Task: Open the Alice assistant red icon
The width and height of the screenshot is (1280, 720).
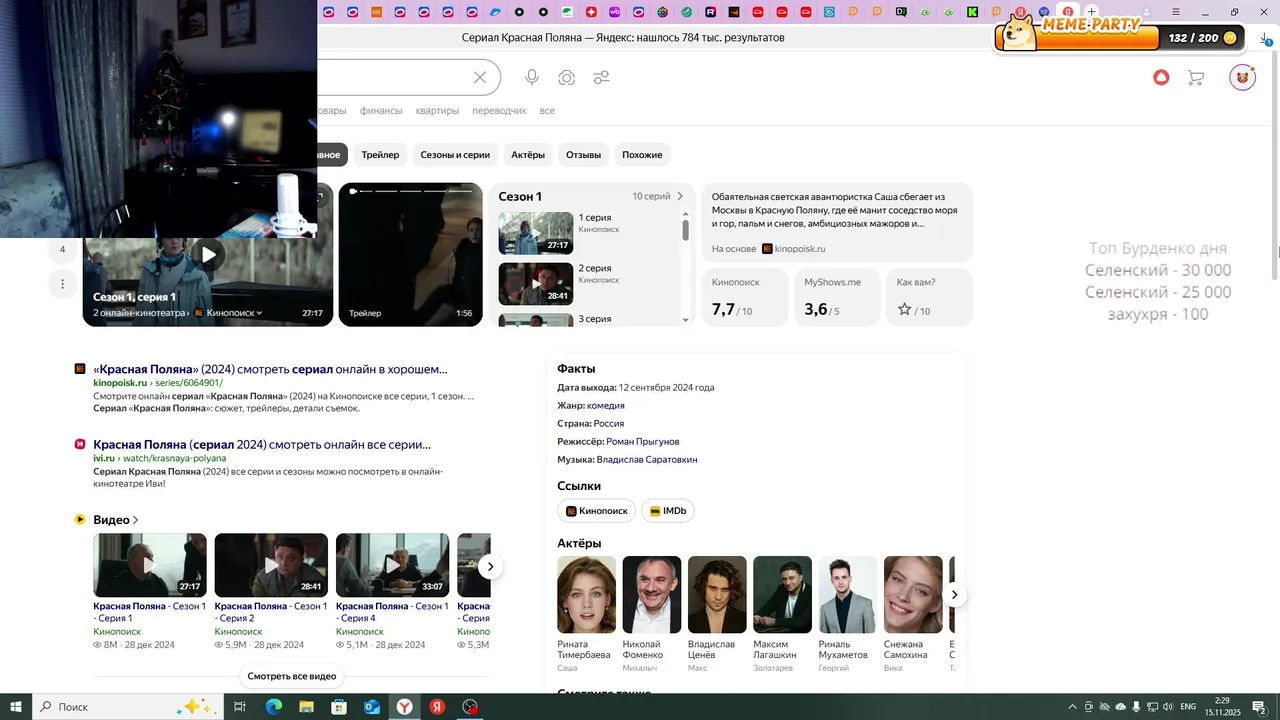Action: 1161,77
